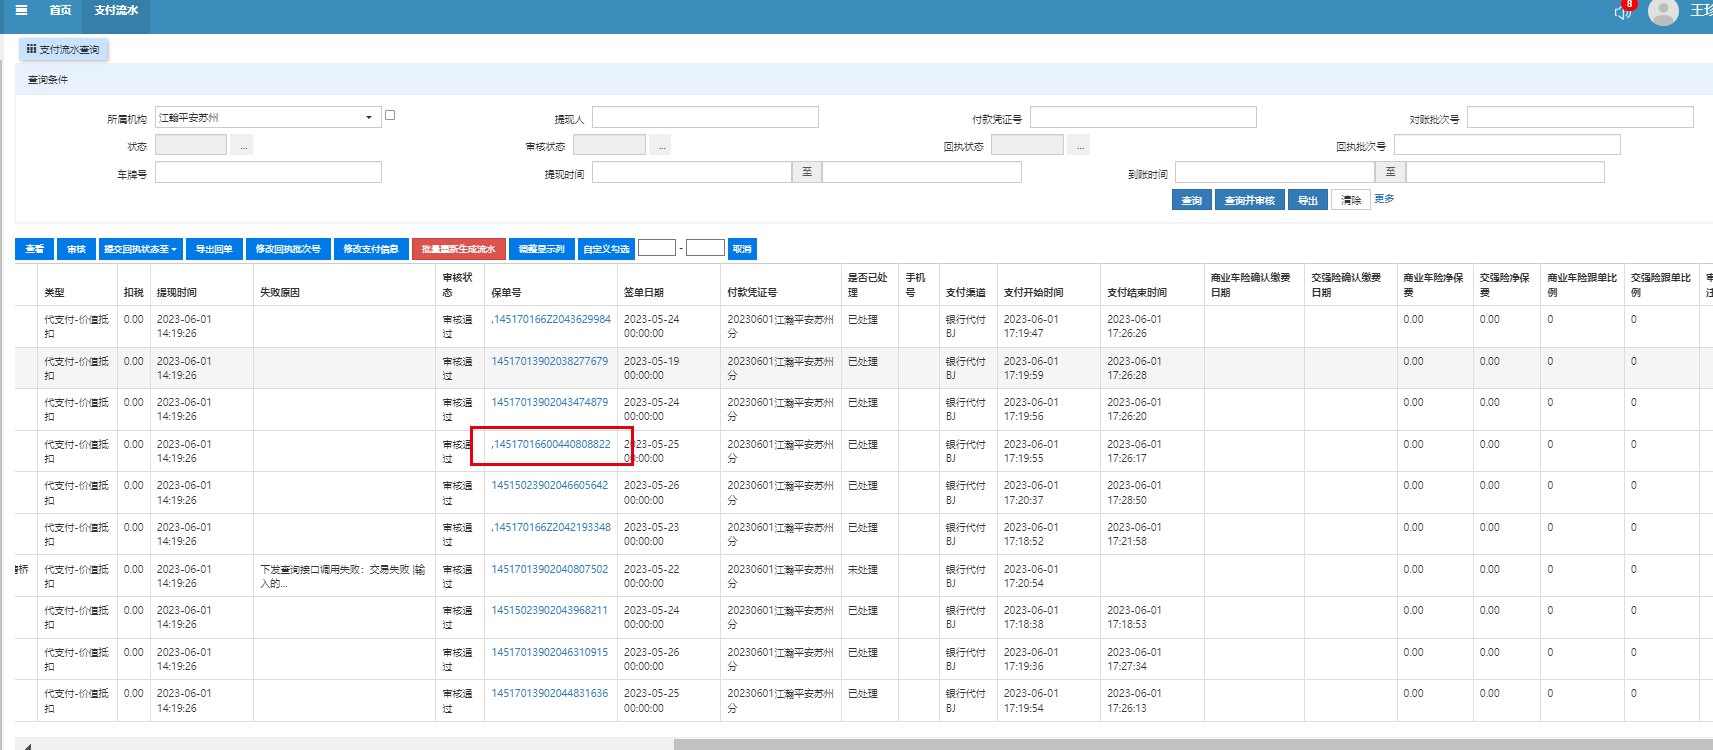Viewport: 1713px width, 750px height.
Task: Click the 支付流水查询 grid tab
Action: click(x=63, y=49)
